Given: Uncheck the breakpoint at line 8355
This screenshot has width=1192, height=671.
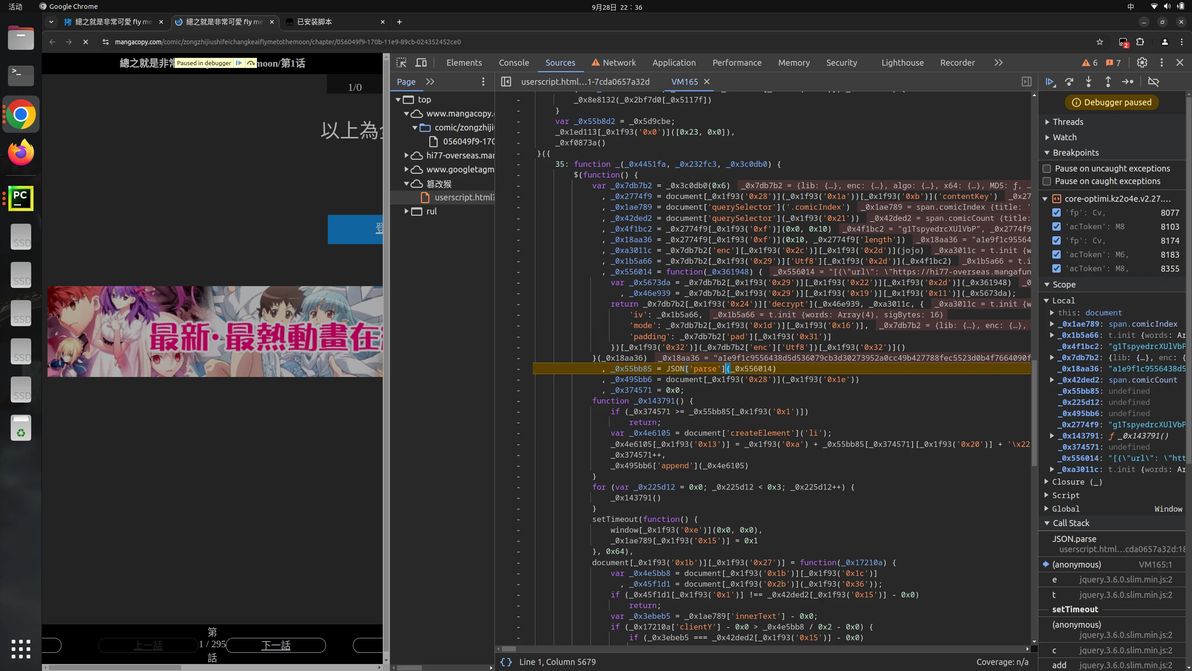Looking at the screenshot, I should [x=1056, y=268].
